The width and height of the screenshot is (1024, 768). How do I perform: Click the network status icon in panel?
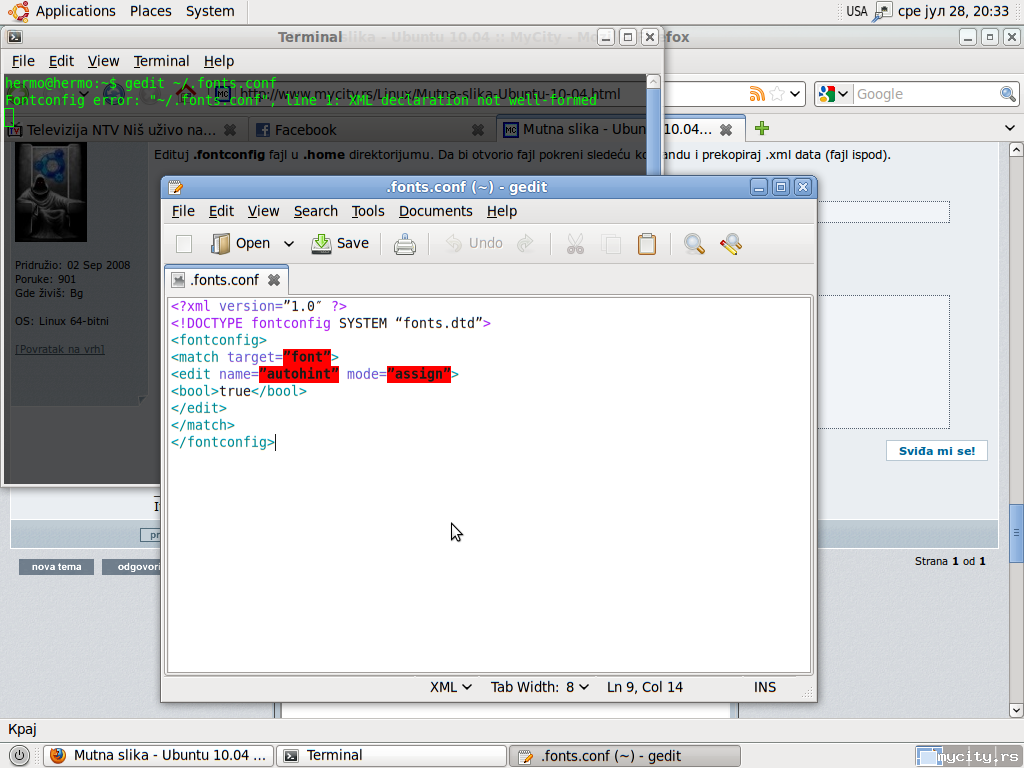[x=882, y=11]
